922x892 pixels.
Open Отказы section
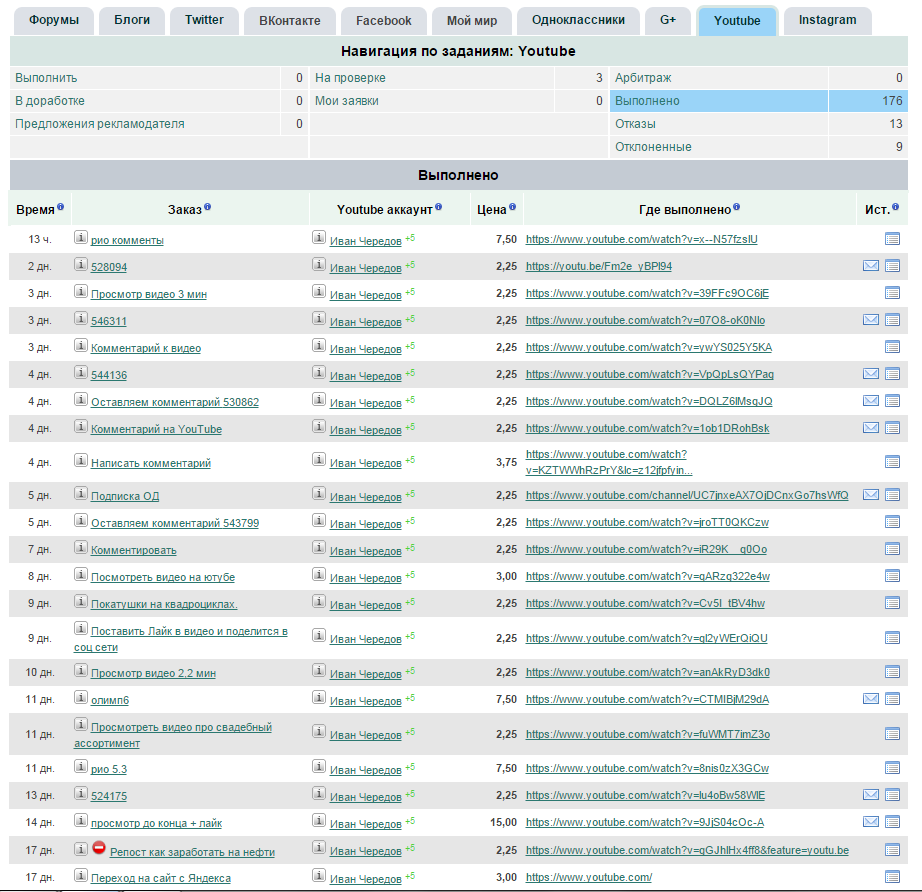click(x=636, y=123)
